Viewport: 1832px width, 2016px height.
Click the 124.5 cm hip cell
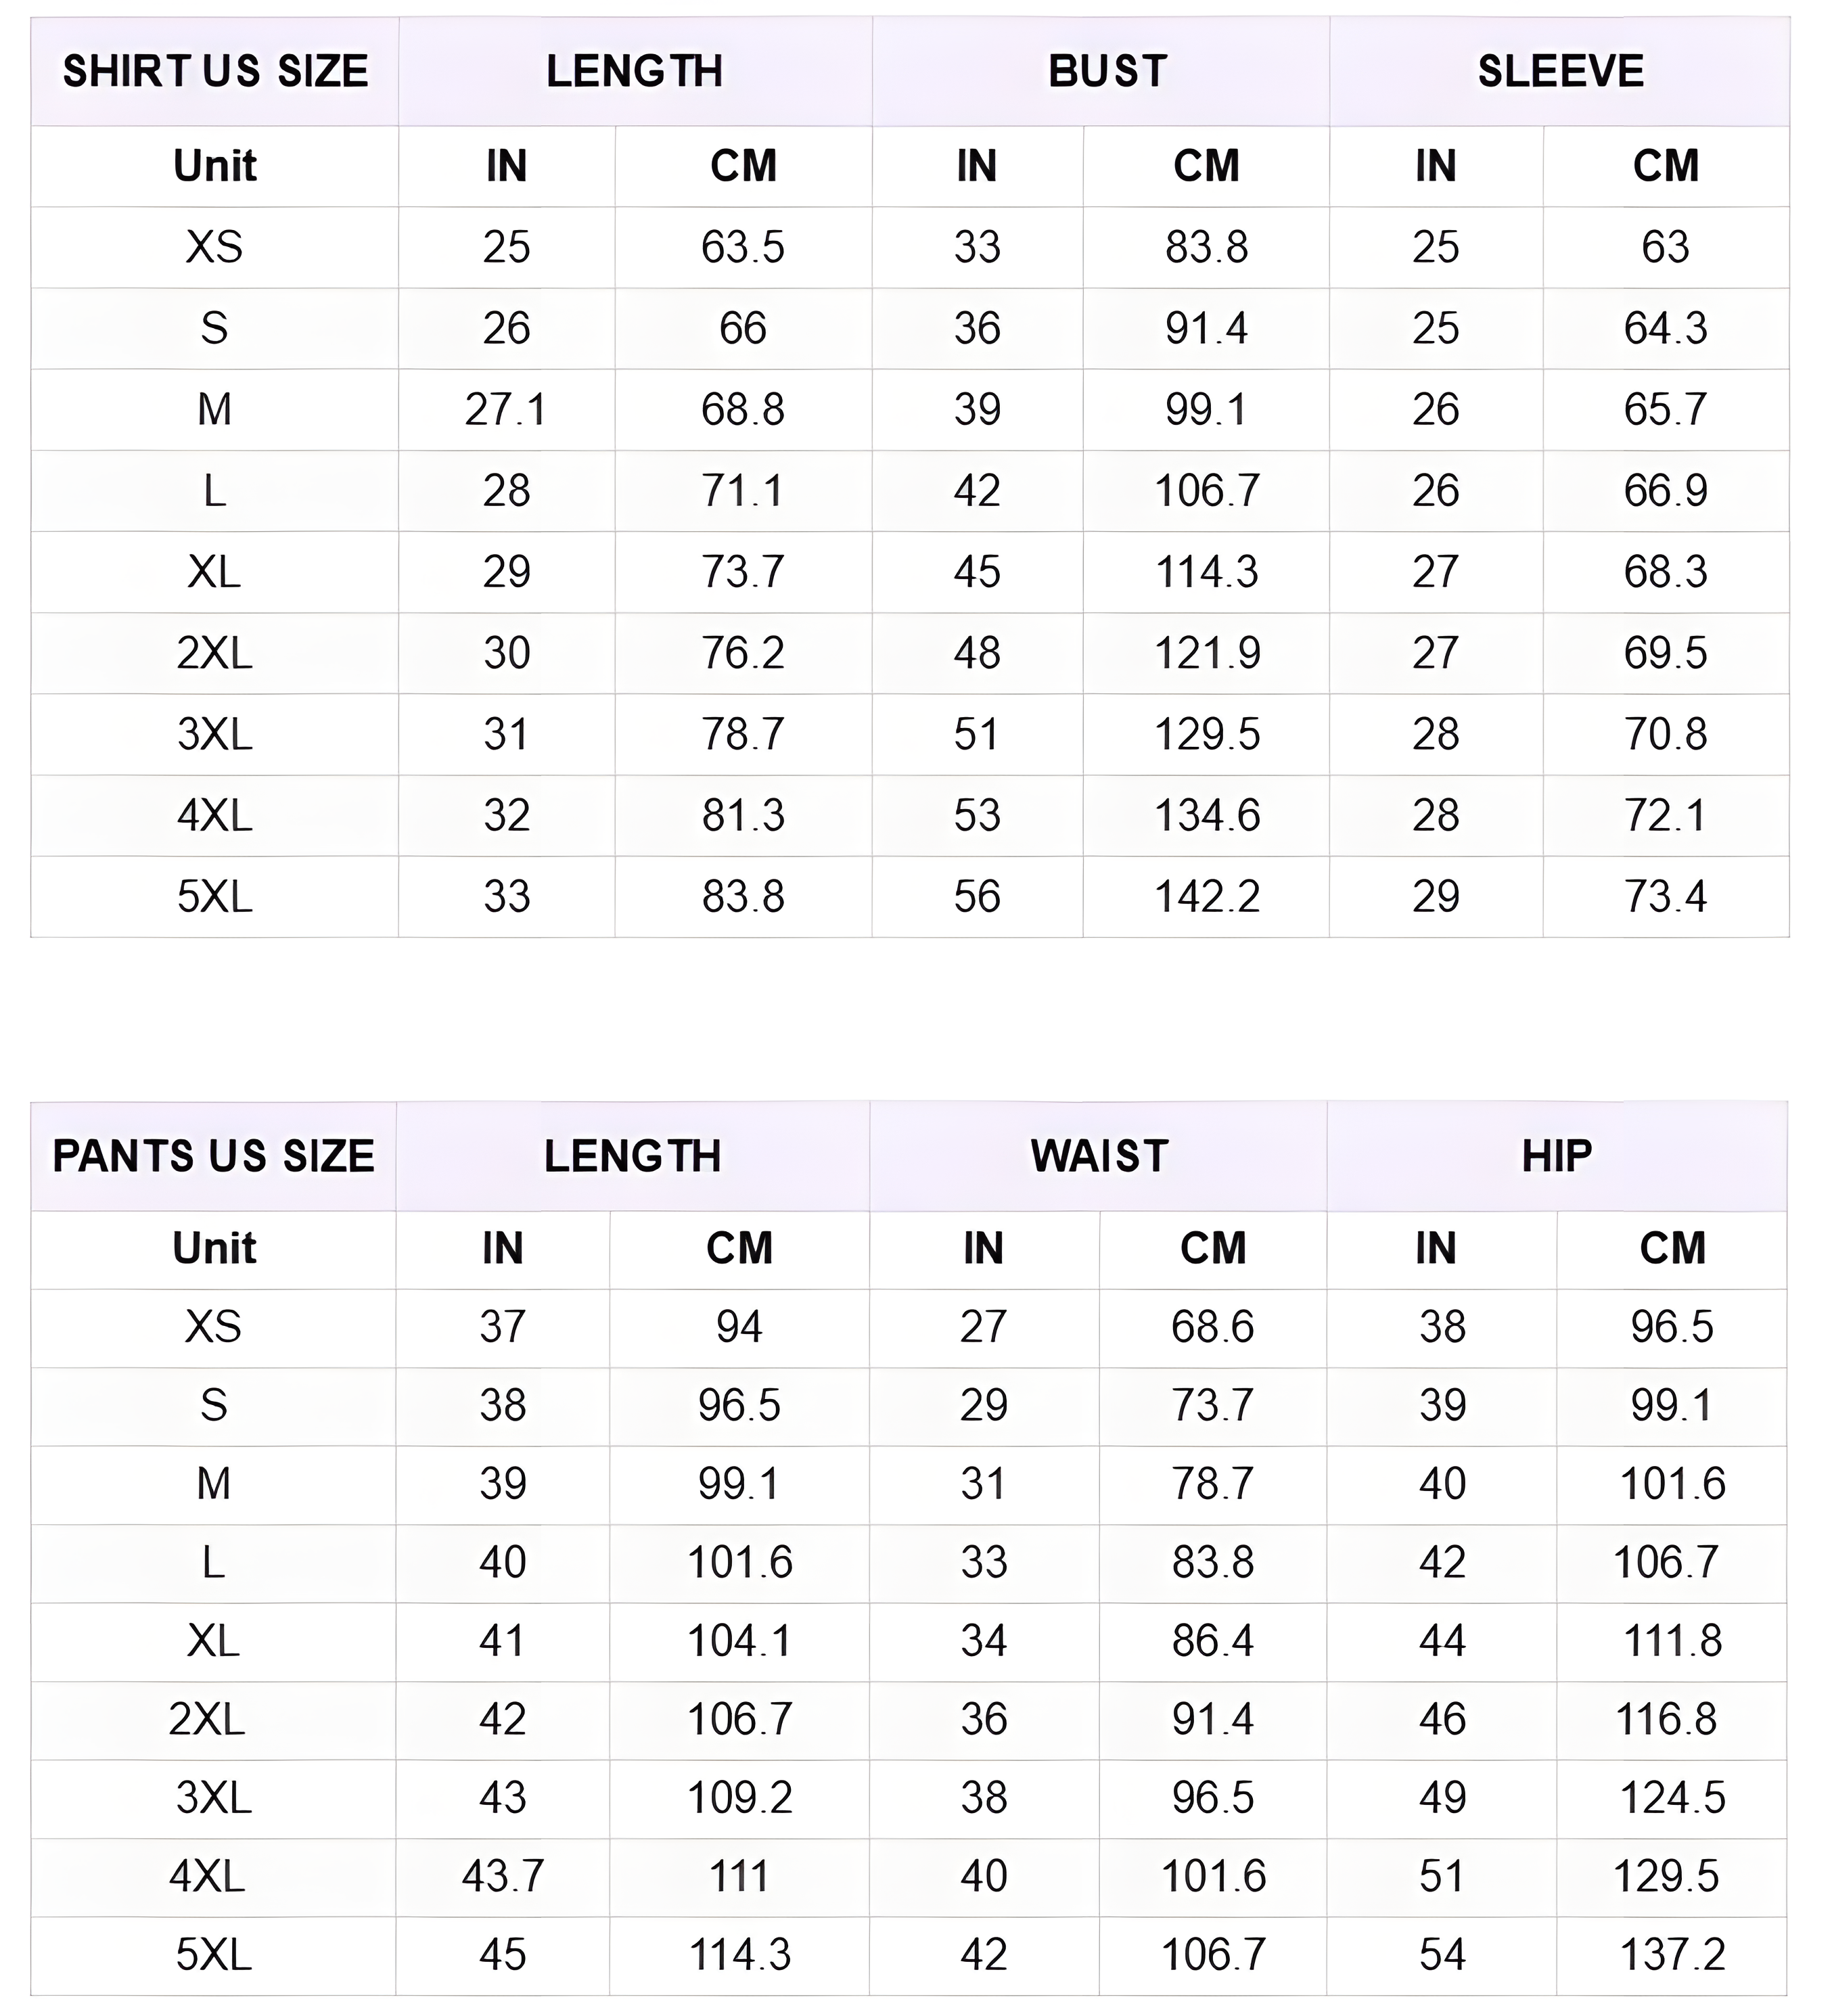[x=1672, y=1798]
